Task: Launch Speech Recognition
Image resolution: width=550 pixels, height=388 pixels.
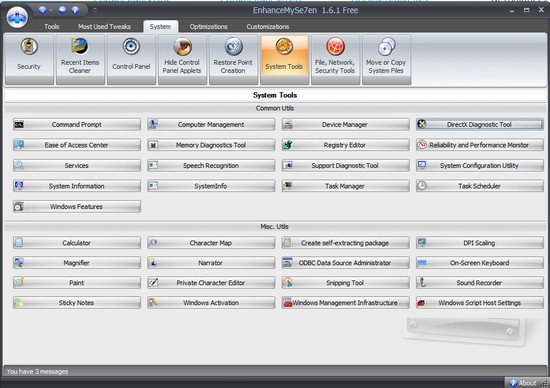Action: click(211, 166)
